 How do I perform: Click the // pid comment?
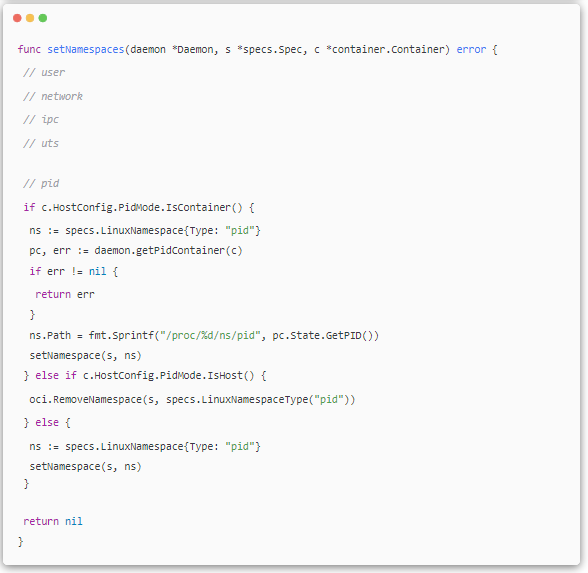41,183
